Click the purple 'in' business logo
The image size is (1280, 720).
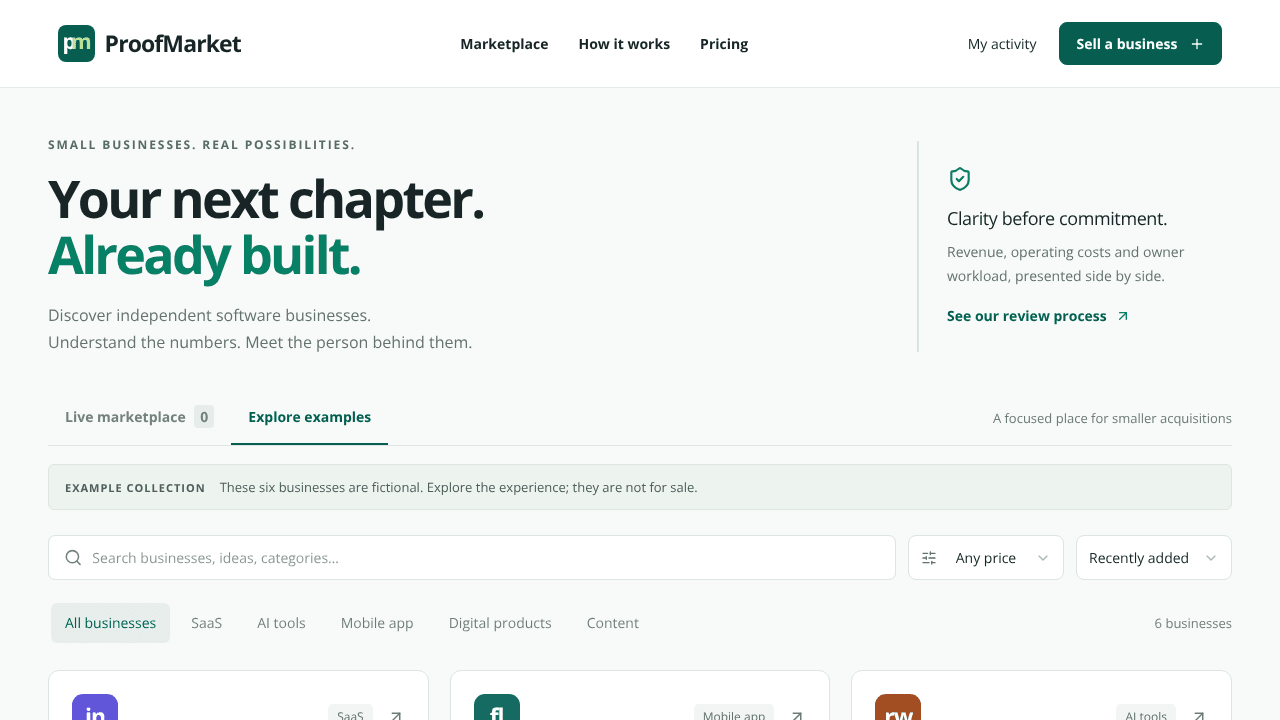click(95, 707)
